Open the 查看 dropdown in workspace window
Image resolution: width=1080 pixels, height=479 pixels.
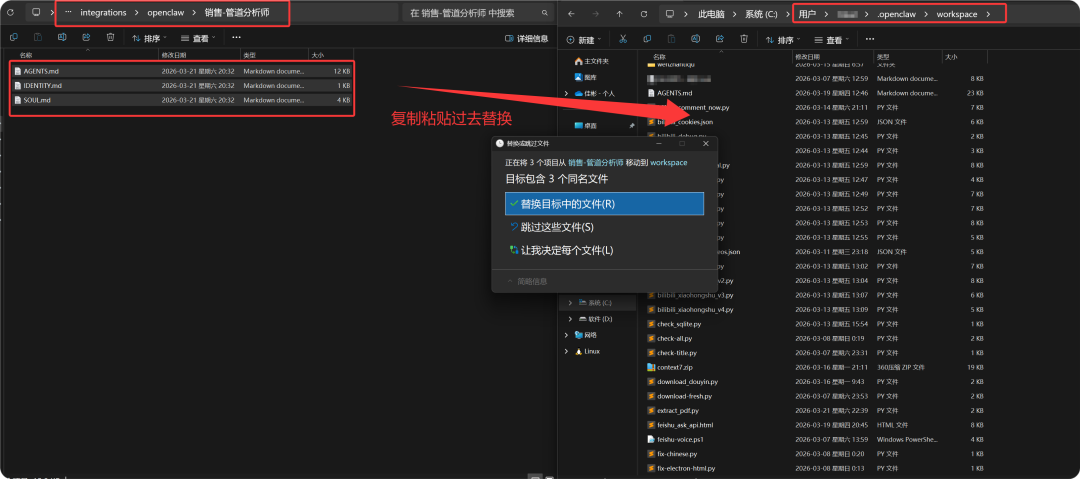[x=832, y=40]
